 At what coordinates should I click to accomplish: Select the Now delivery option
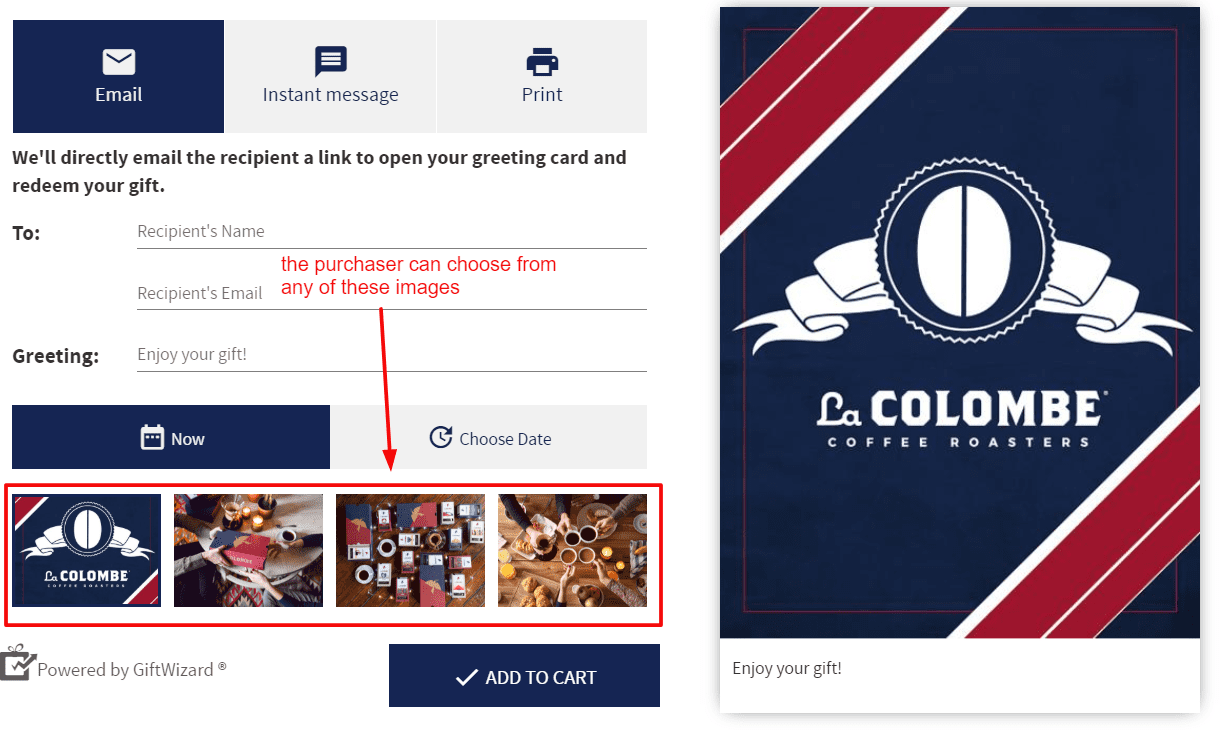click(x=171, y=437)
